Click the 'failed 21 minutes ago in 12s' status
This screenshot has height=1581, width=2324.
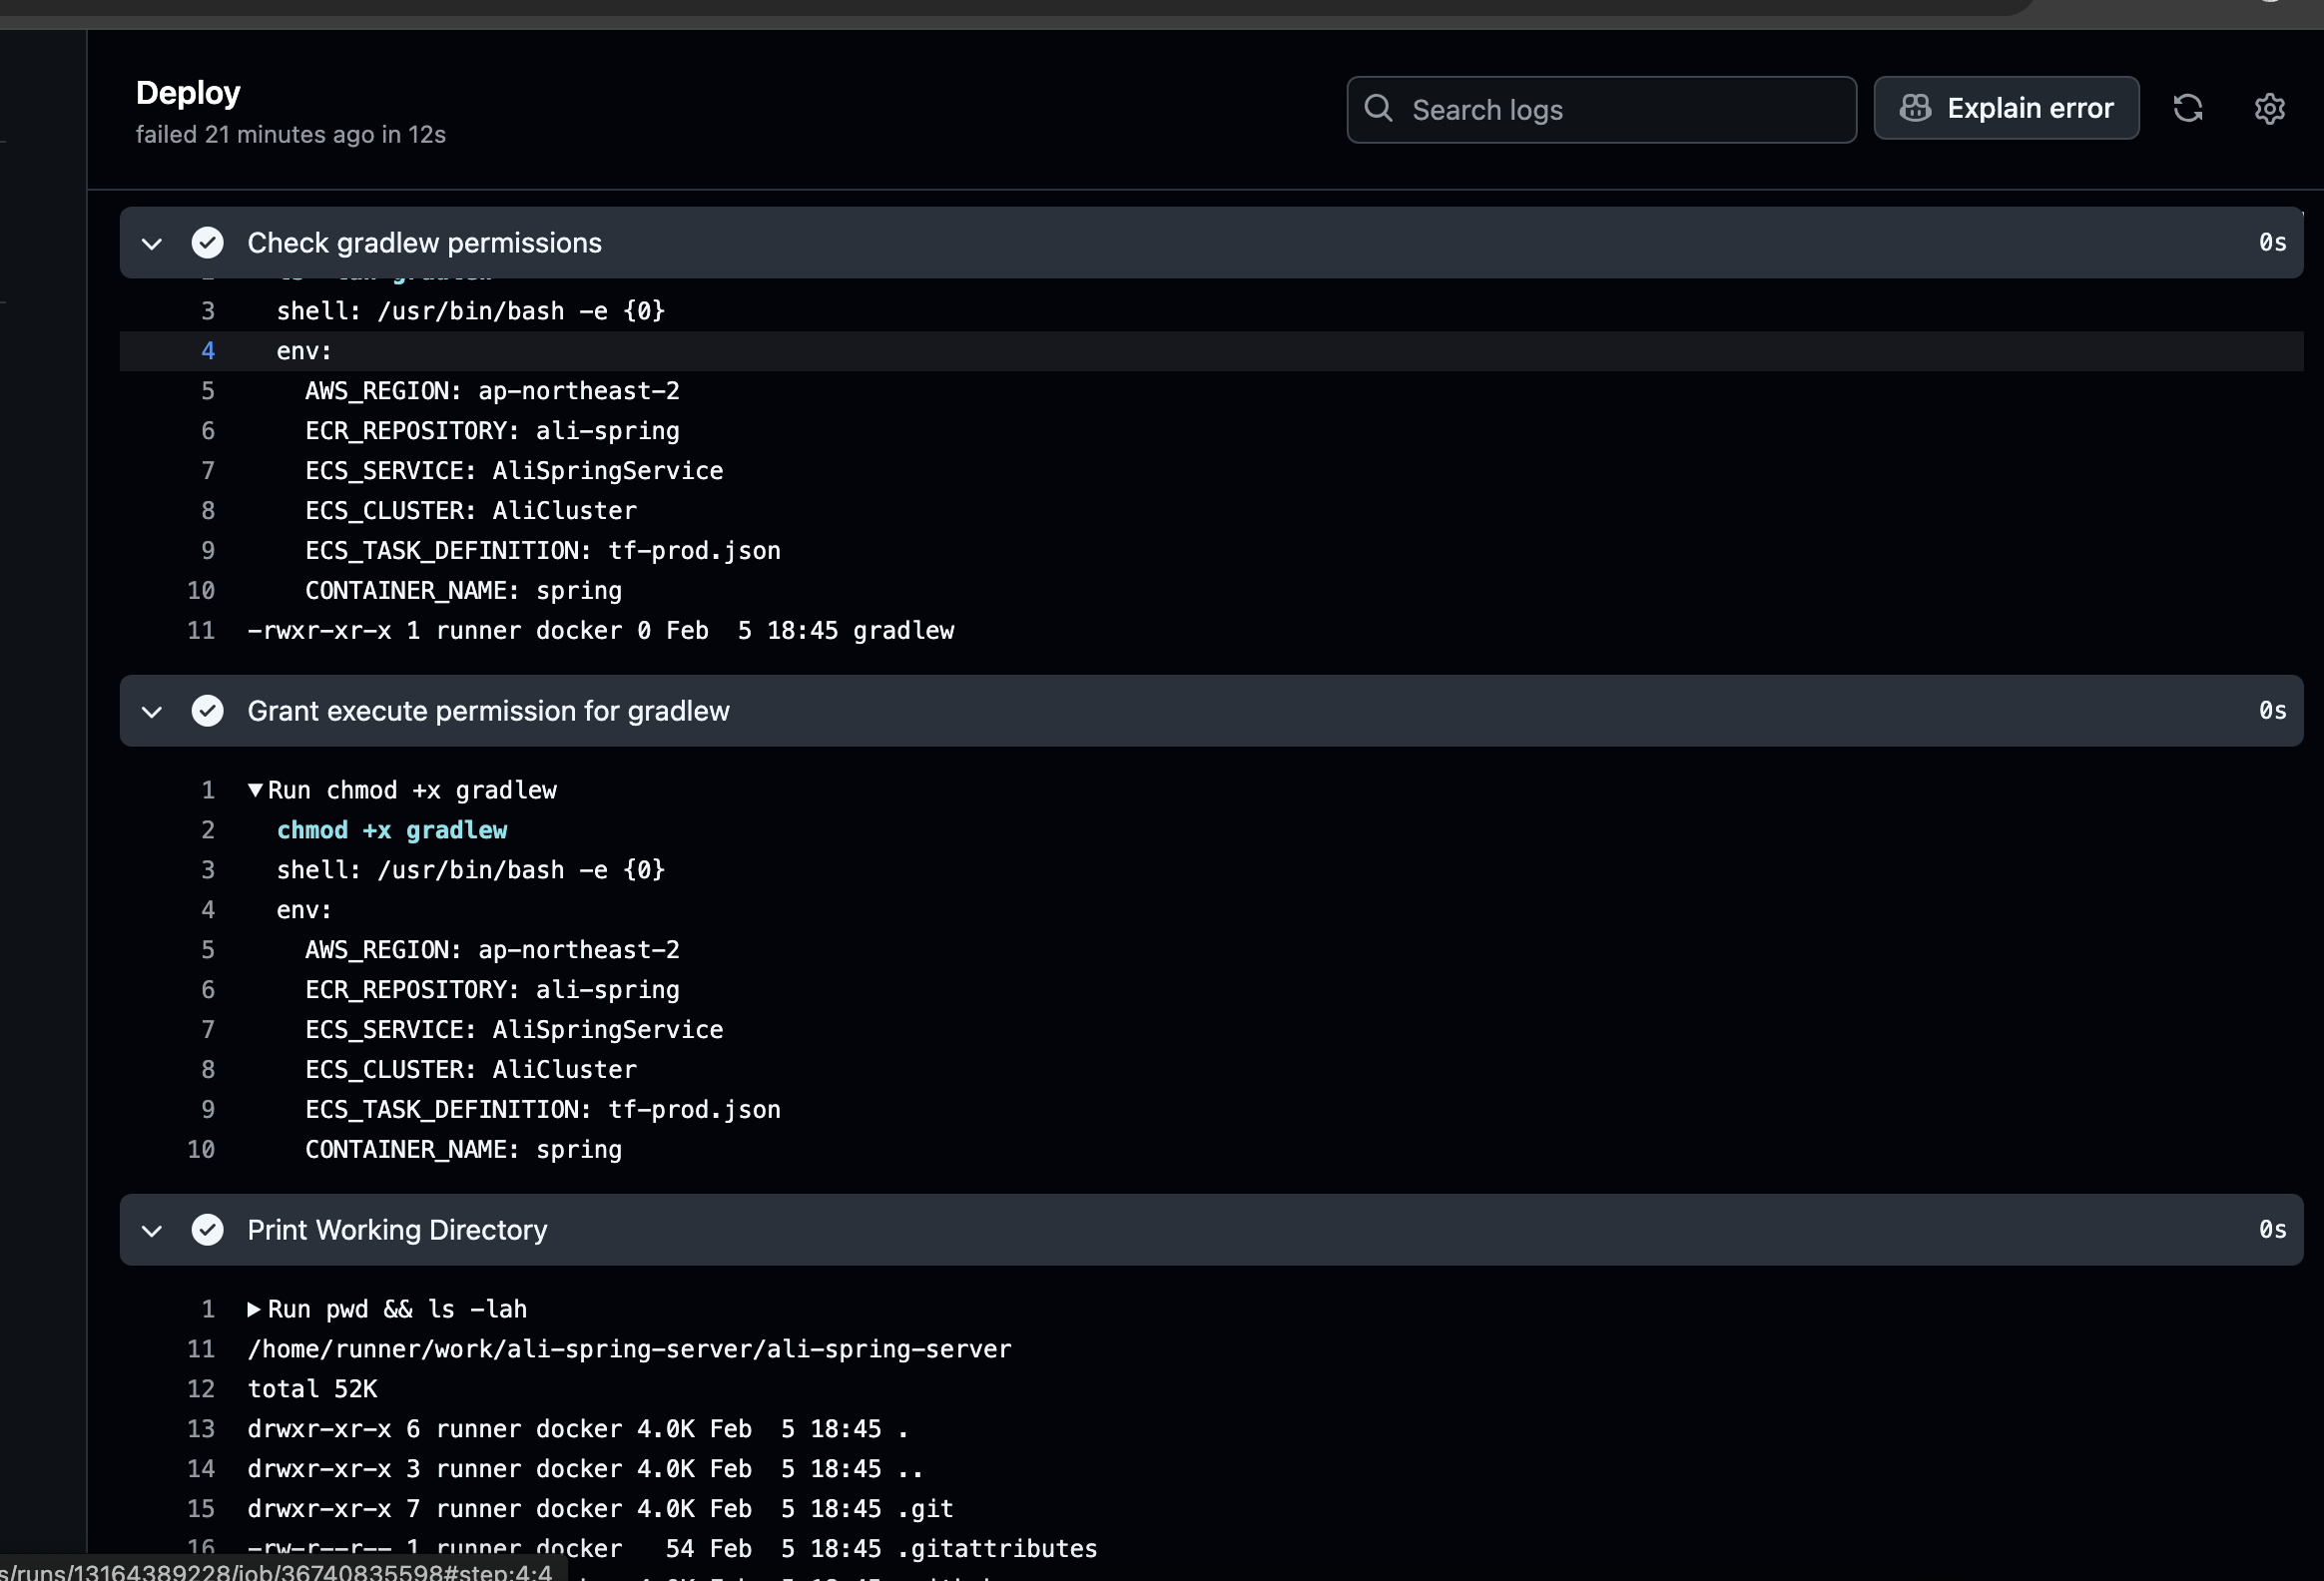point(291,134)
